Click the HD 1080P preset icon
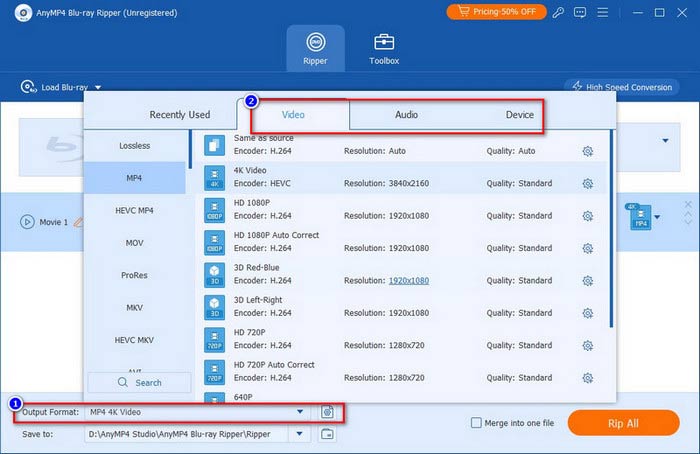This screenshot has width=700, height=454. click(x=214, y=210)
